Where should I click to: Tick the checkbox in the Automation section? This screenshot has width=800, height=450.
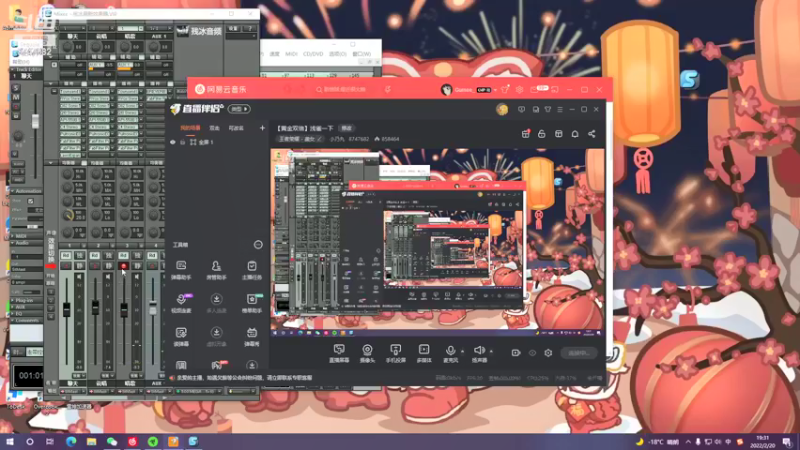31,201
